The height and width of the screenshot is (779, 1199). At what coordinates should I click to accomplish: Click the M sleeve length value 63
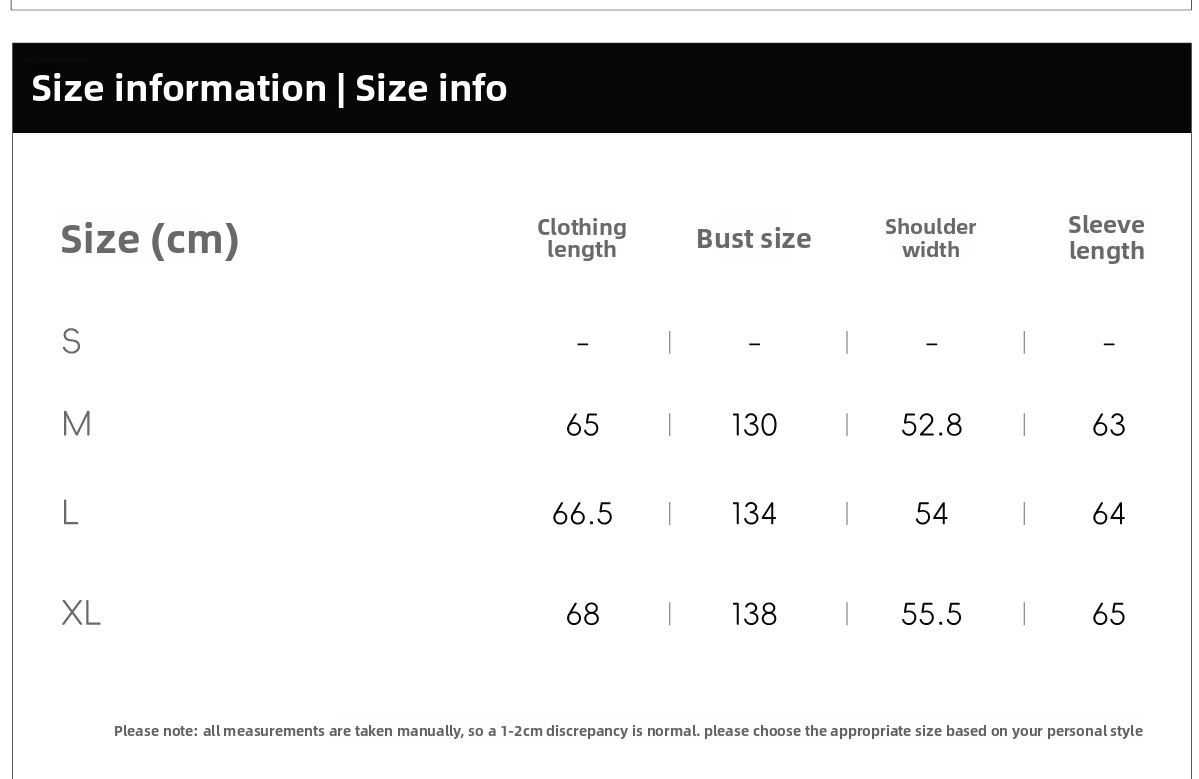(x=1108, y=425)
